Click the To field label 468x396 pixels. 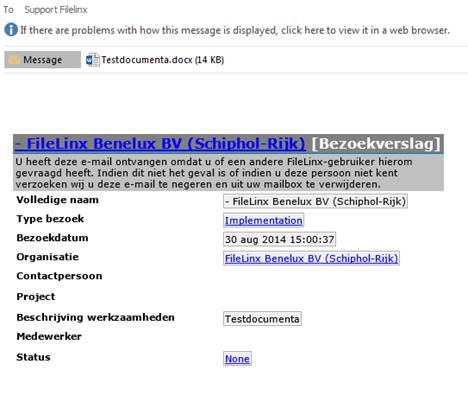point(8,10)
